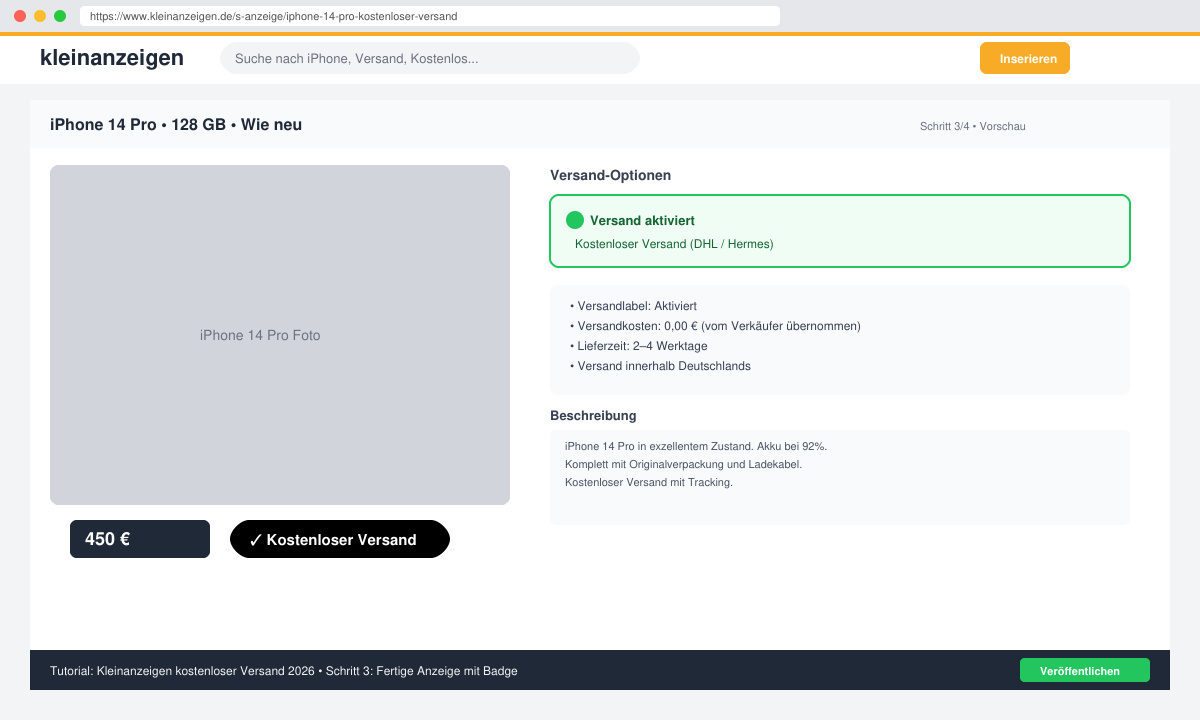Click Versand innerhalb Deutschlands line

(660, 366)
